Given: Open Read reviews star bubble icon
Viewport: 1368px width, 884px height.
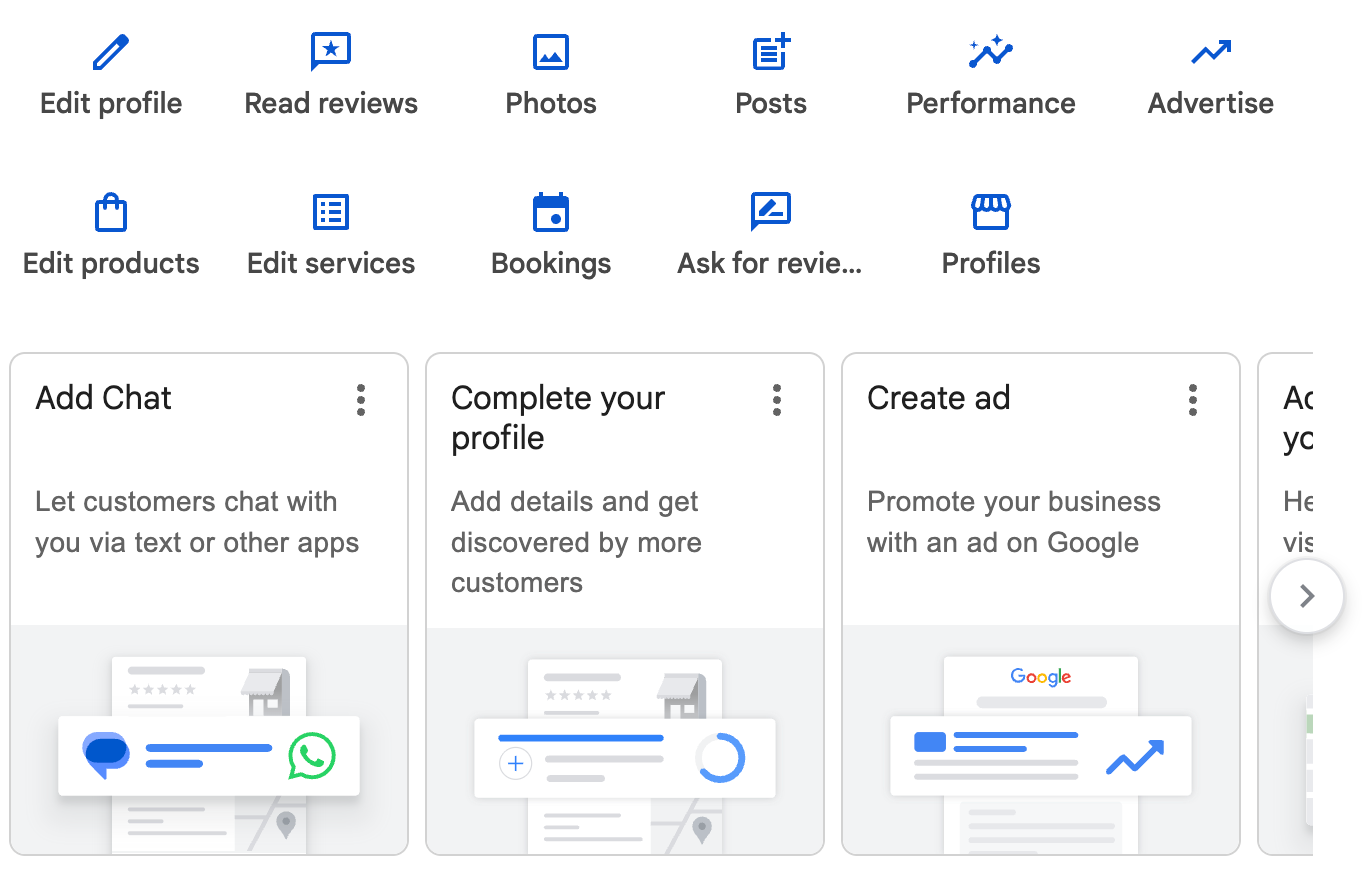Looking at the screenshot, I should click(331, 52).
